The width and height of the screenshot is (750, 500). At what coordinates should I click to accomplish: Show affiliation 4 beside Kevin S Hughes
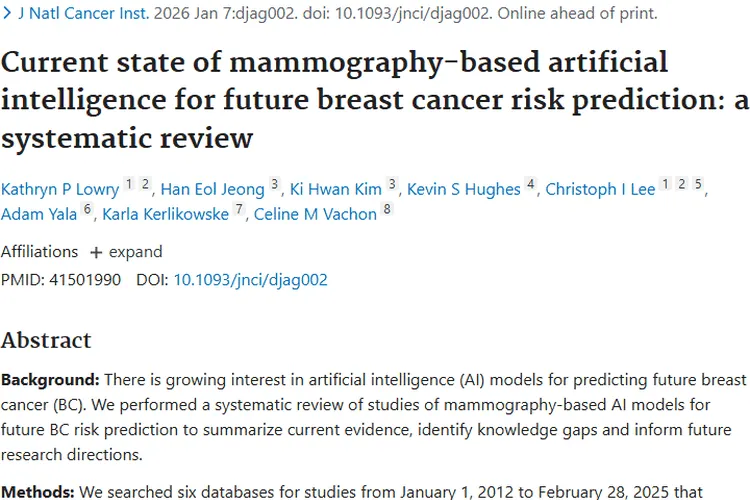531,186
